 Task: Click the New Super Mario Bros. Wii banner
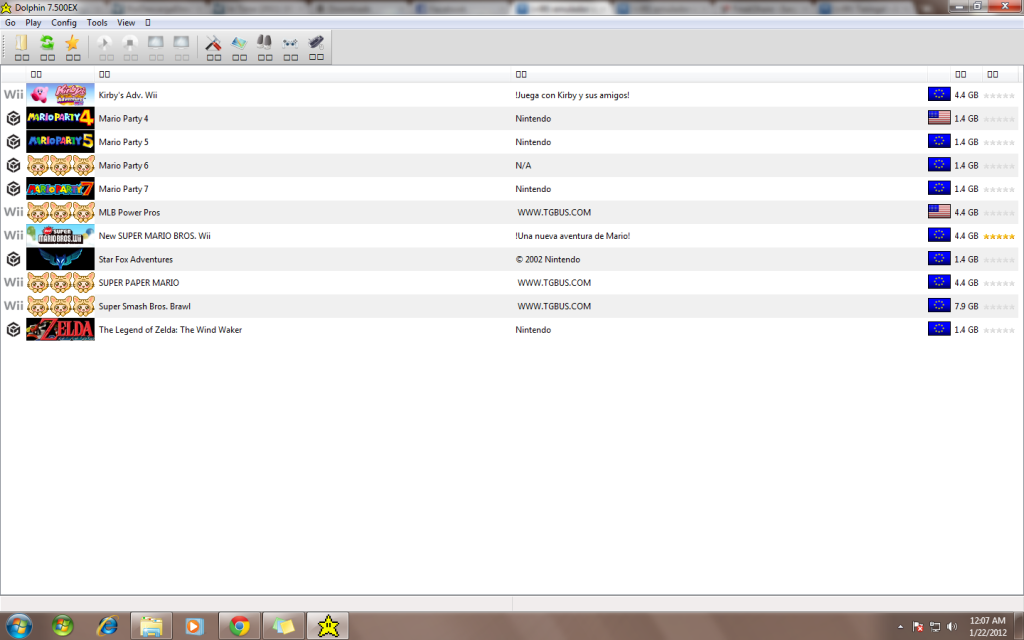point(60,236)
